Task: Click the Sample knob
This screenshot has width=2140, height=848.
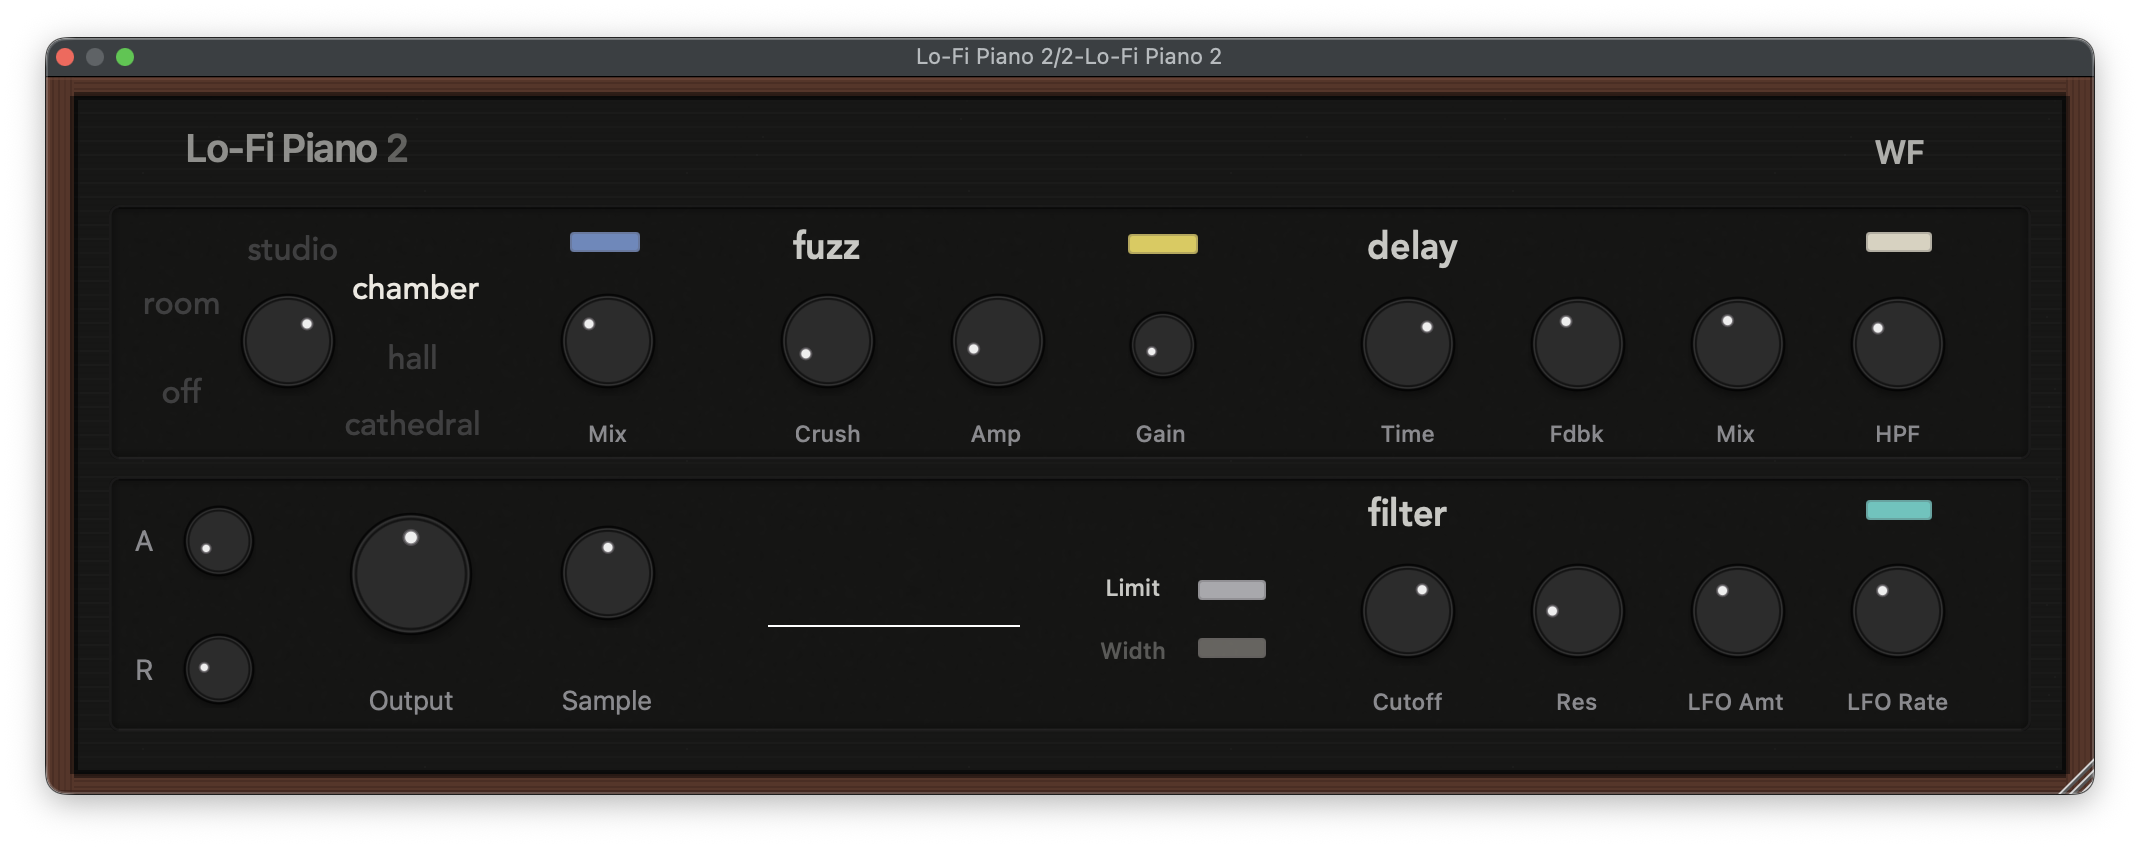Action: [x=608, y=573]
